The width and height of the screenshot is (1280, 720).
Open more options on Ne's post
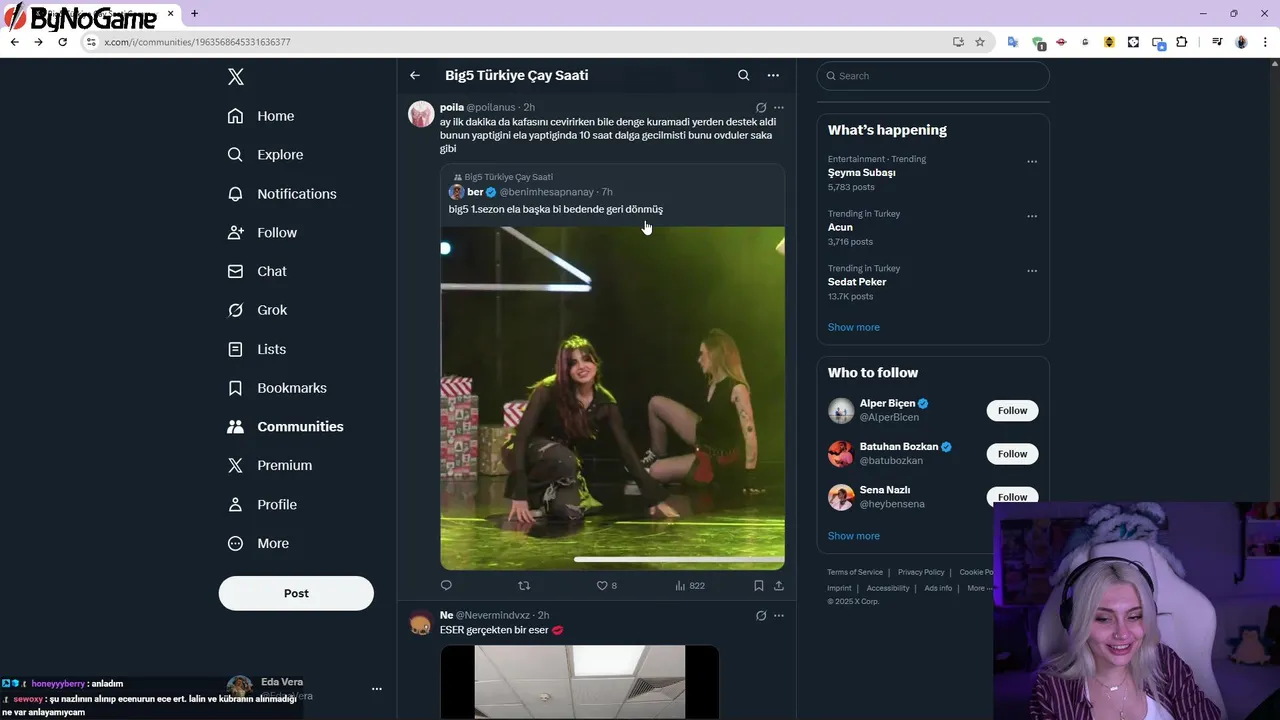click(779, 615)
